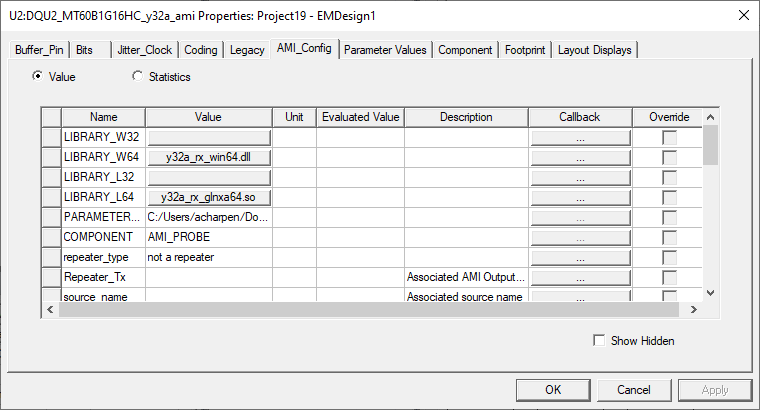
Task: Click the Value column header
Action: (x=208, y=117)
